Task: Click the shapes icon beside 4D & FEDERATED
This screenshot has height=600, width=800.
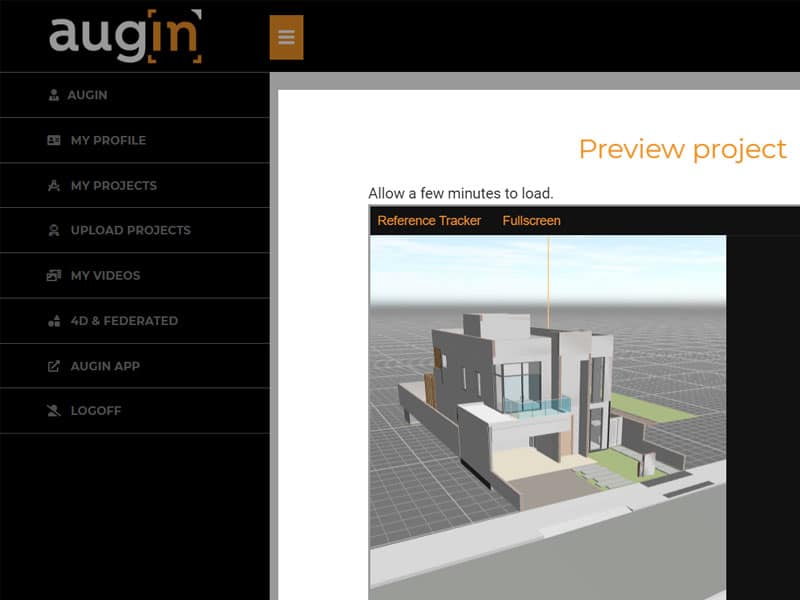Action: point(54,321)
